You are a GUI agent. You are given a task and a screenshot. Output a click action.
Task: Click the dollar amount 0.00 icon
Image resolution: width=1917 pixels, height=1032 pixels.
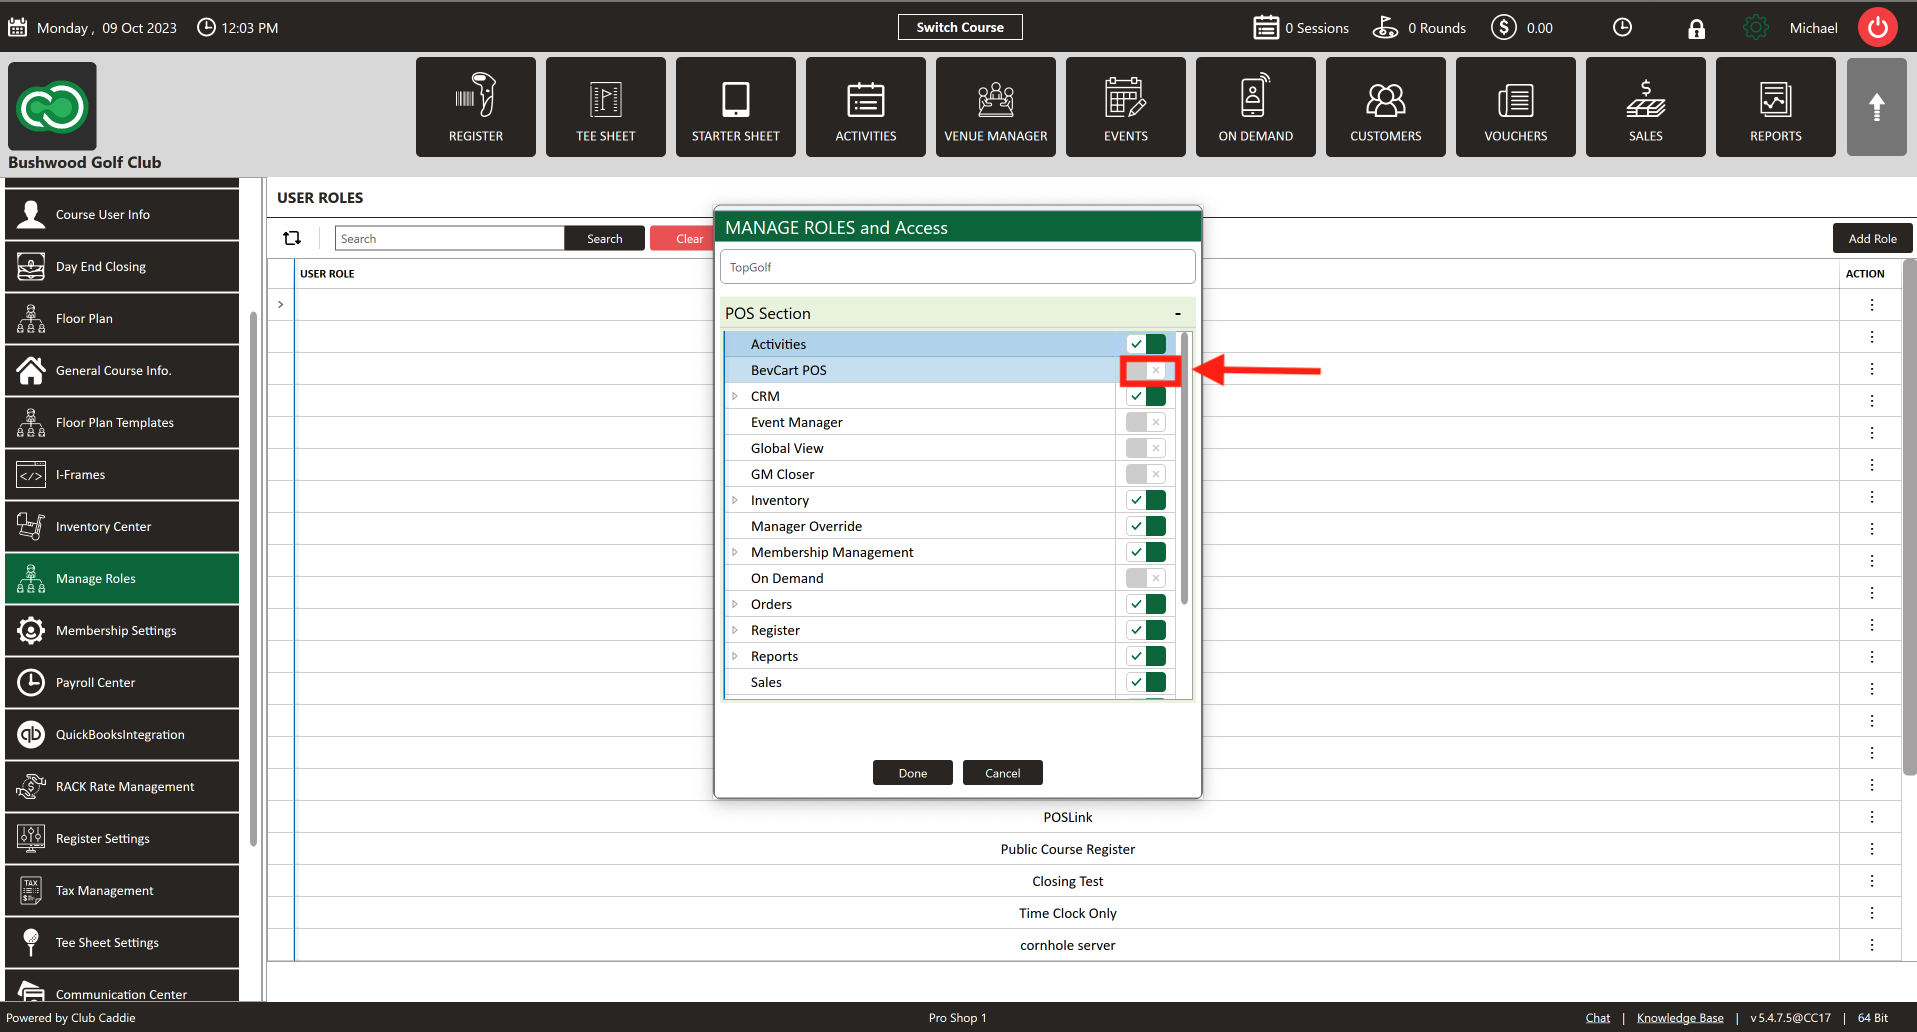coord(1504,27)
